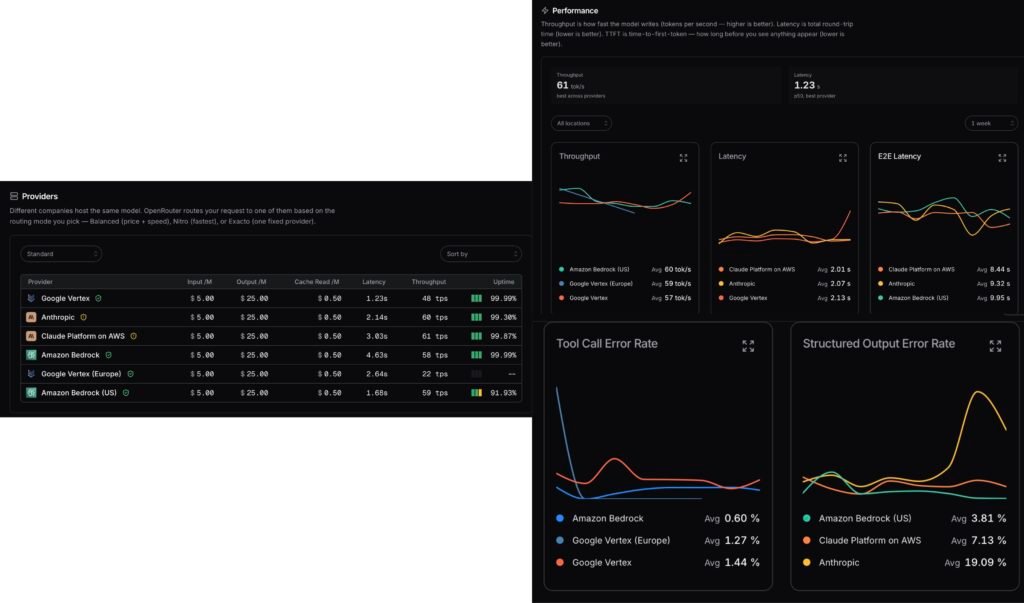Expand the Latency chart
The width and height of the screenshot is (1024, 603).
842,158
